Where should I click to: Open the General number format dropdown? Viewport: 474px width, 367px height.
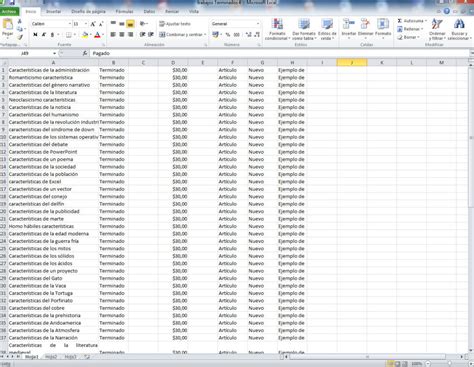[257, 24]
